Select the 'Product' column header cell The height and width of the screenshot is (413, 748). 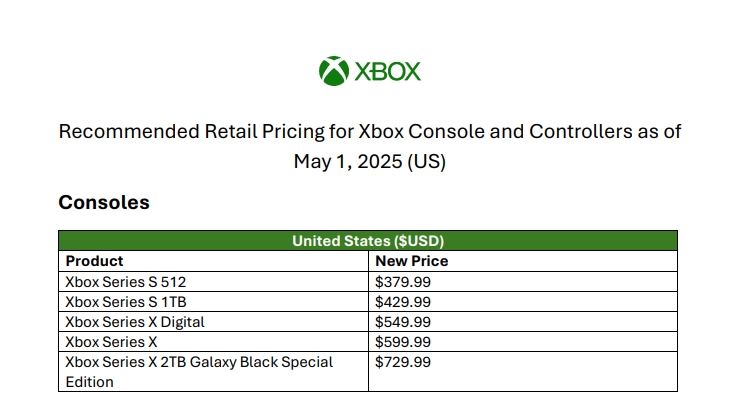pos(95,261)
